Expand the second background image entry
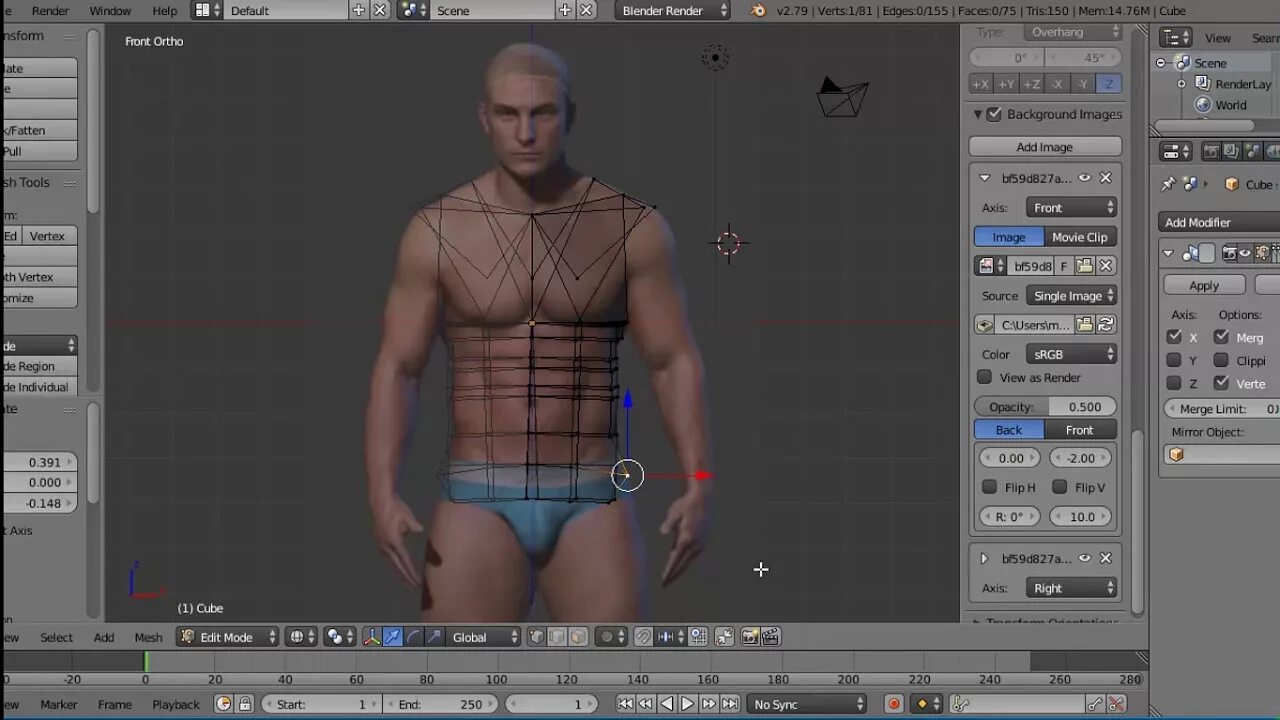Image resolution: width=1280 pixels, height=720 pixels. pos(983,558)
